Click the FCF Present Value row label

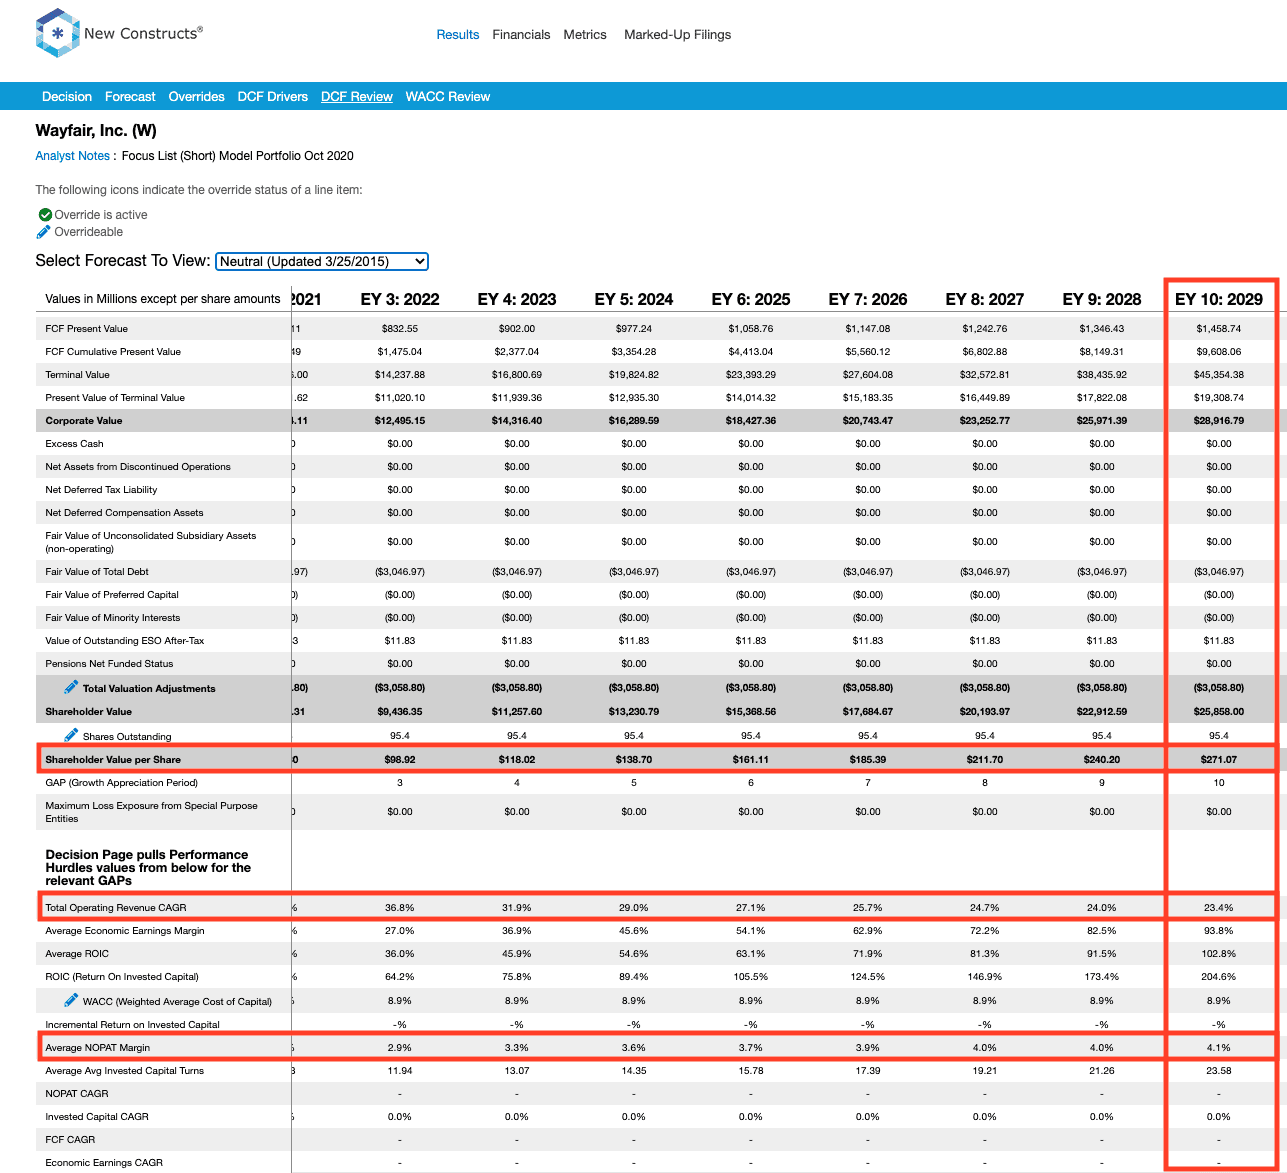point(87,329)
